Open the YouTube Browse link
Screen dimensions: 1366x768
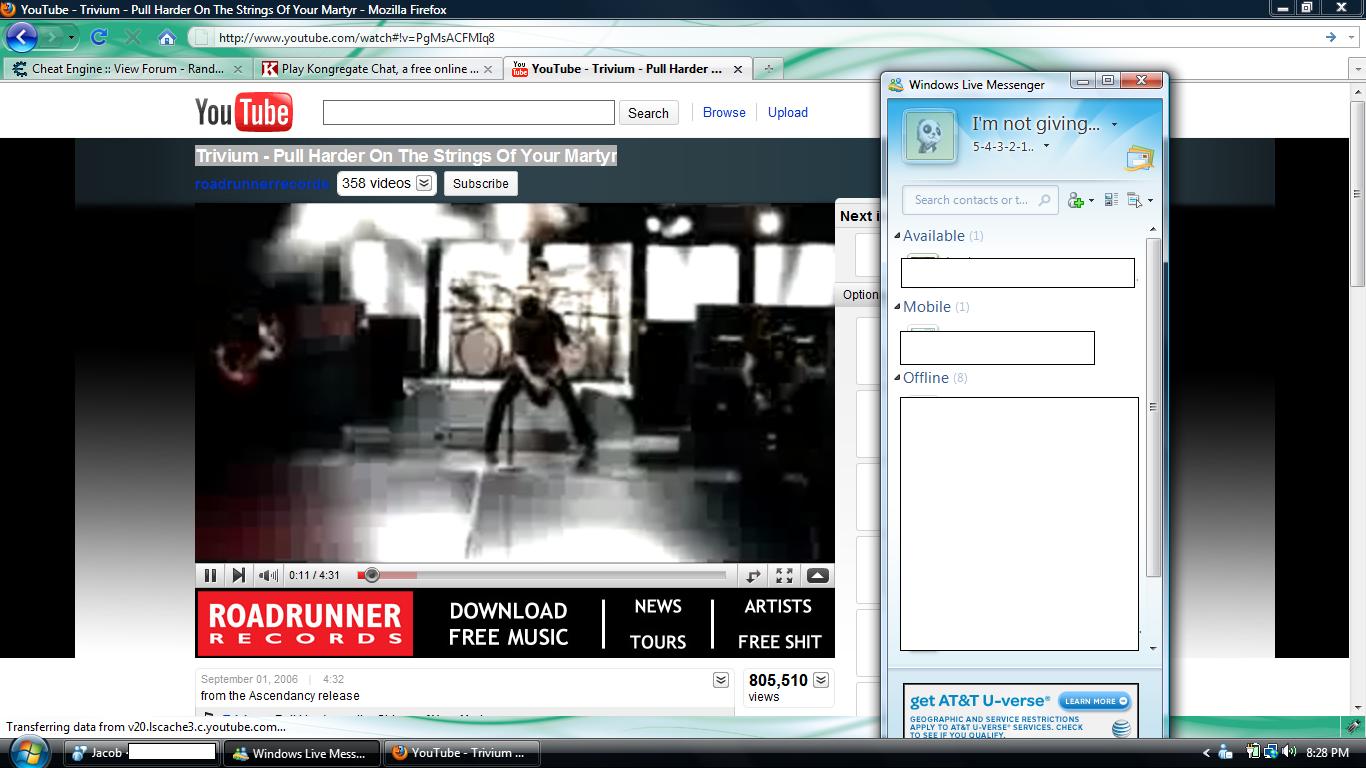point(724,112)
